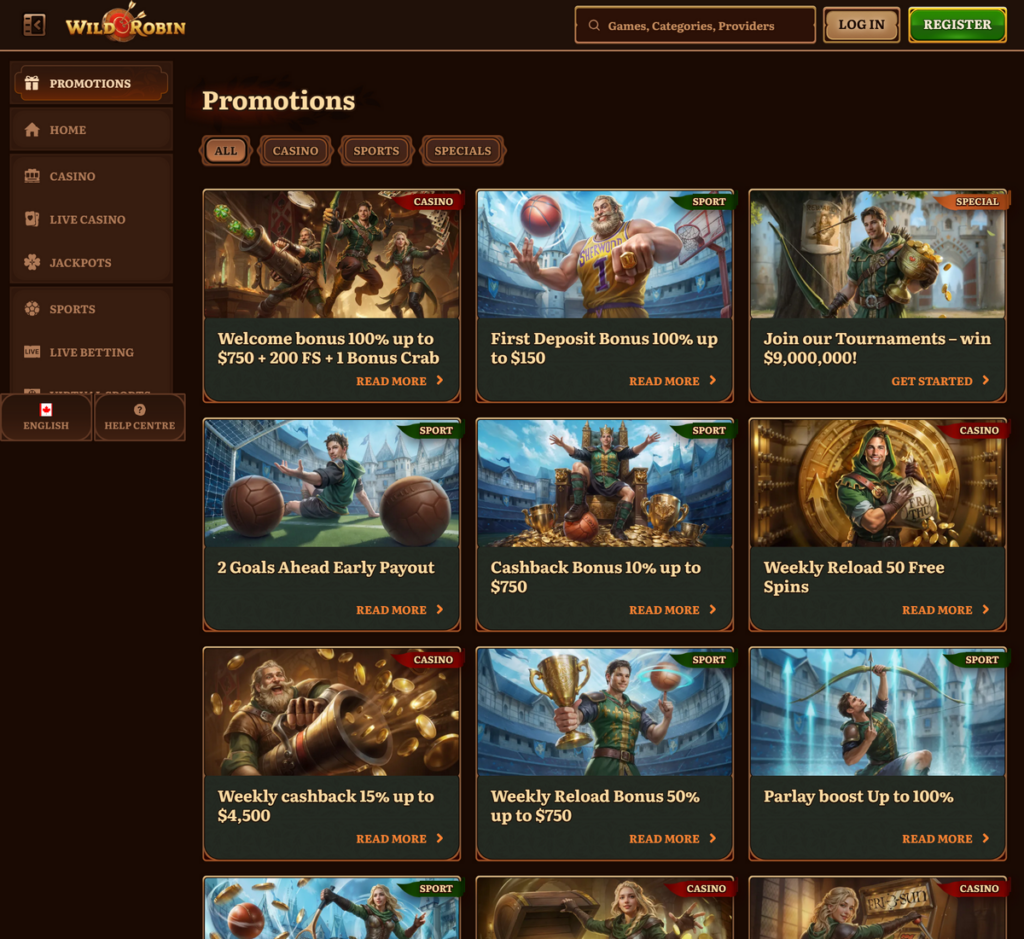Go to Home in sidebar
Viewport: 1024px width, 939px height.
(x=91, y=129)
